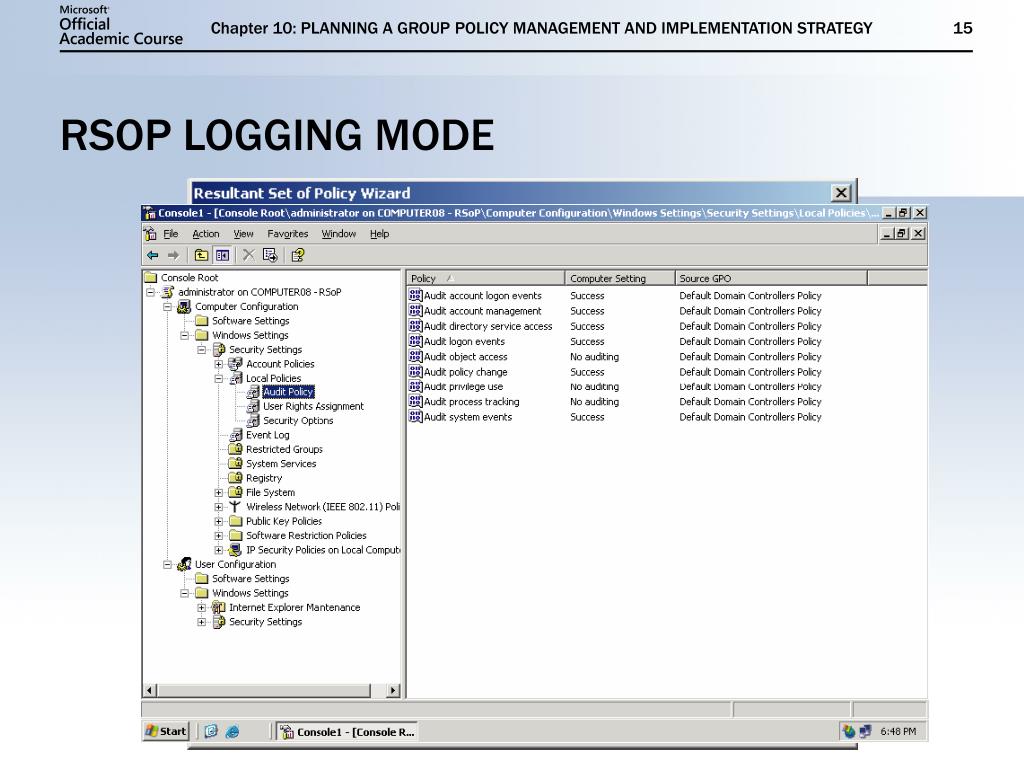Click the System Services folder icon
1024x768 pixels.
coord(236,464)
